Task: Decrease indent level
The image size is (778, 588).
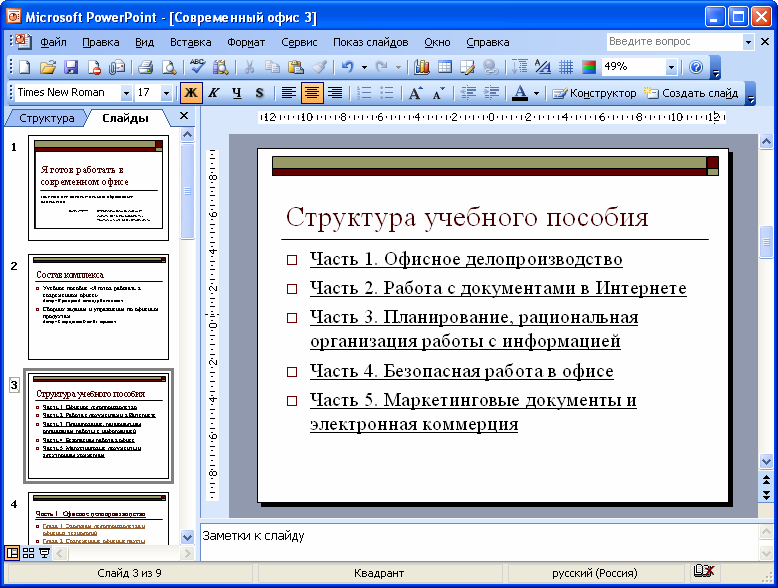Action: pos(468,93)
